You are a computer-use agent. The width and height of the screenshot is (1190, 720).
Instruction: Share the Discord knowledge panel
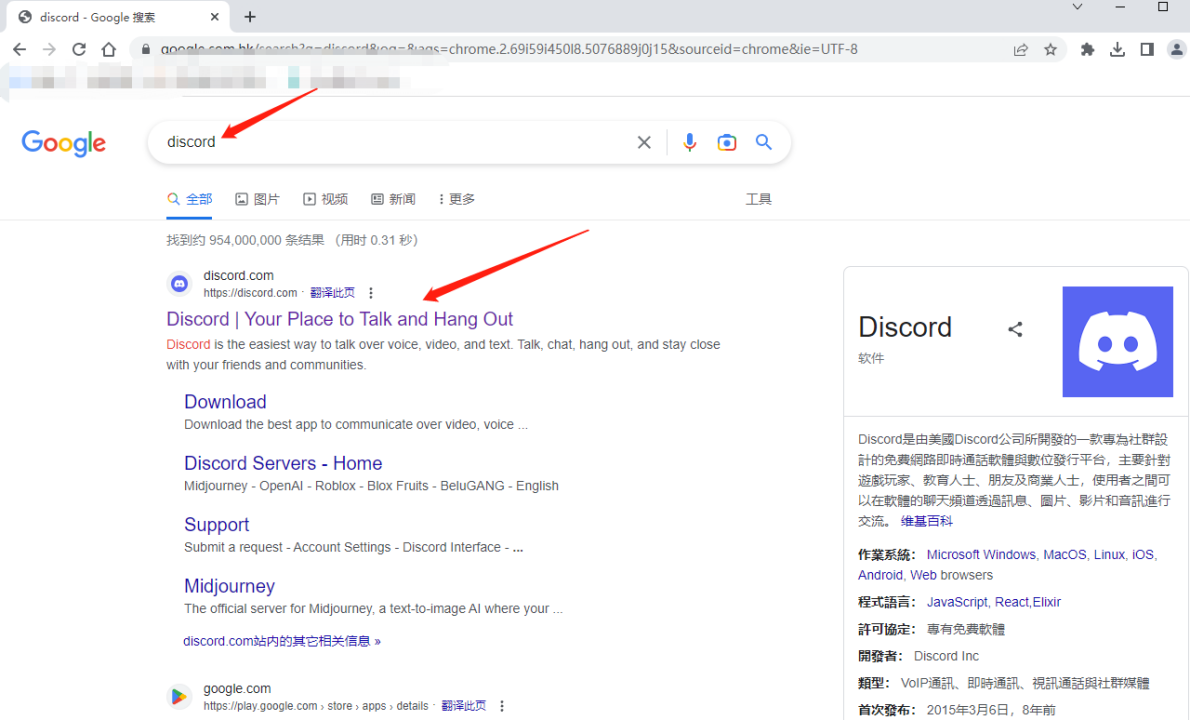(x=1015, y=329)
